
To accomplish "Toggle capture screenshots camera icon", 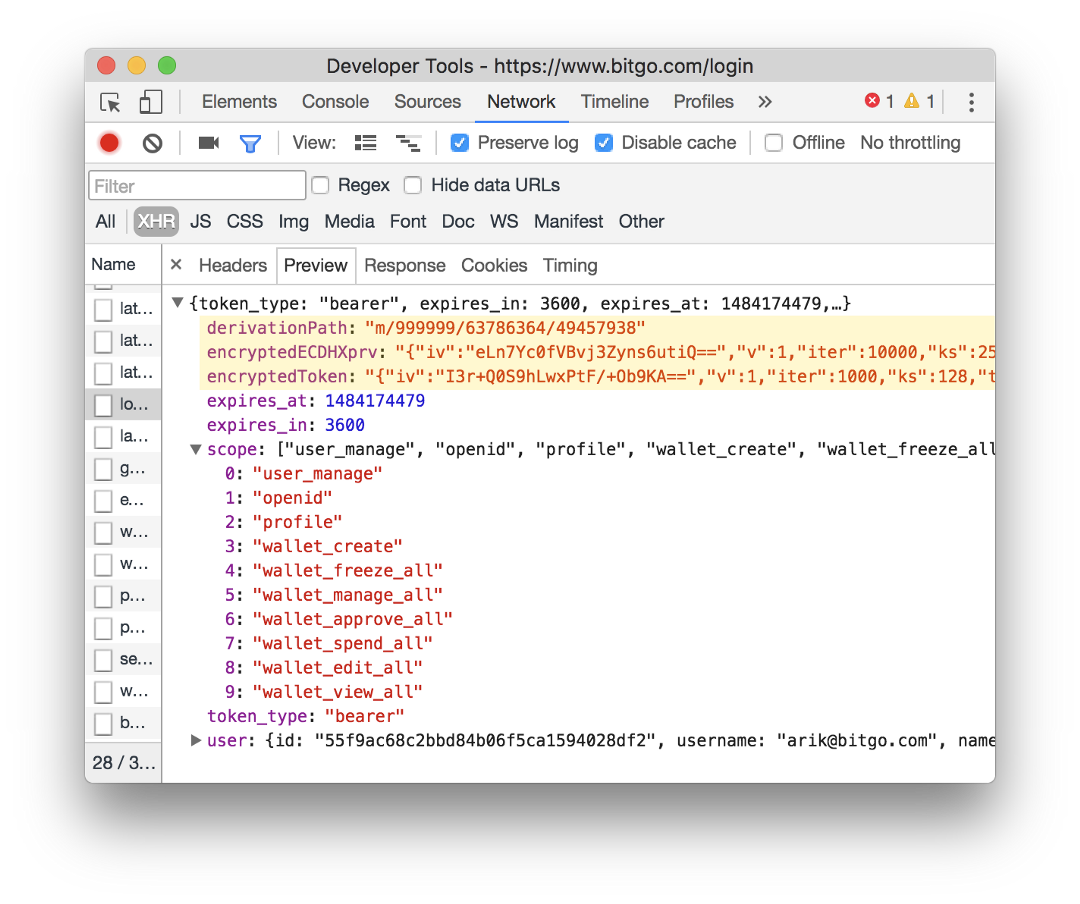I will [208, 143].
